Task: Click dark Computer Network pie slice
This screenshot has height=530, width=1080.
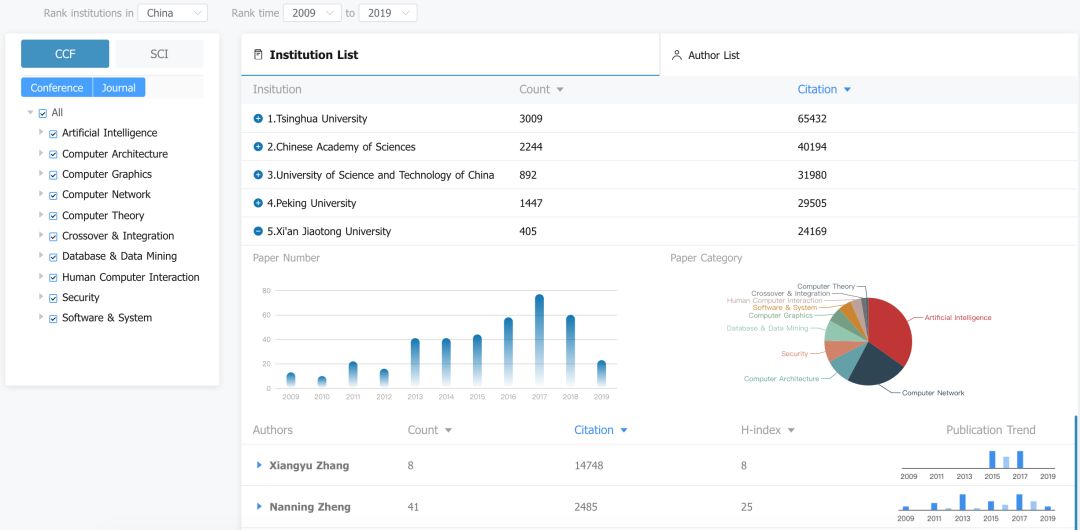Action: coord(877,364)
